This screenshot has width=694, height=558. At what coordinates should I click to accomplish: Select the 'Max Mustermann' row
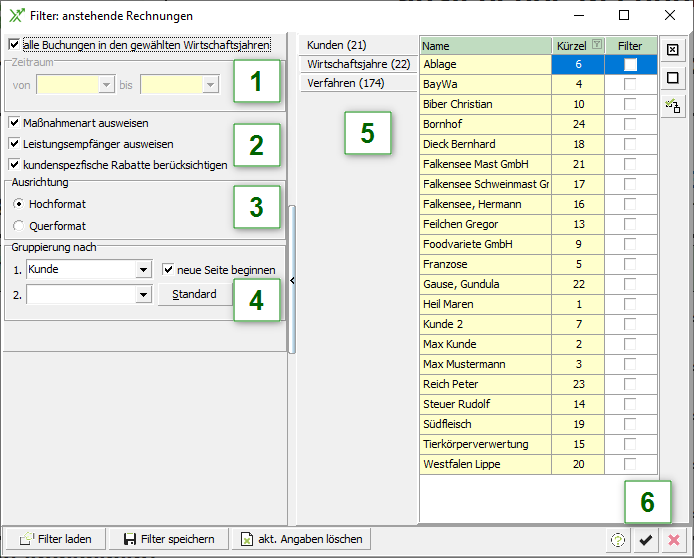[485, 364]
